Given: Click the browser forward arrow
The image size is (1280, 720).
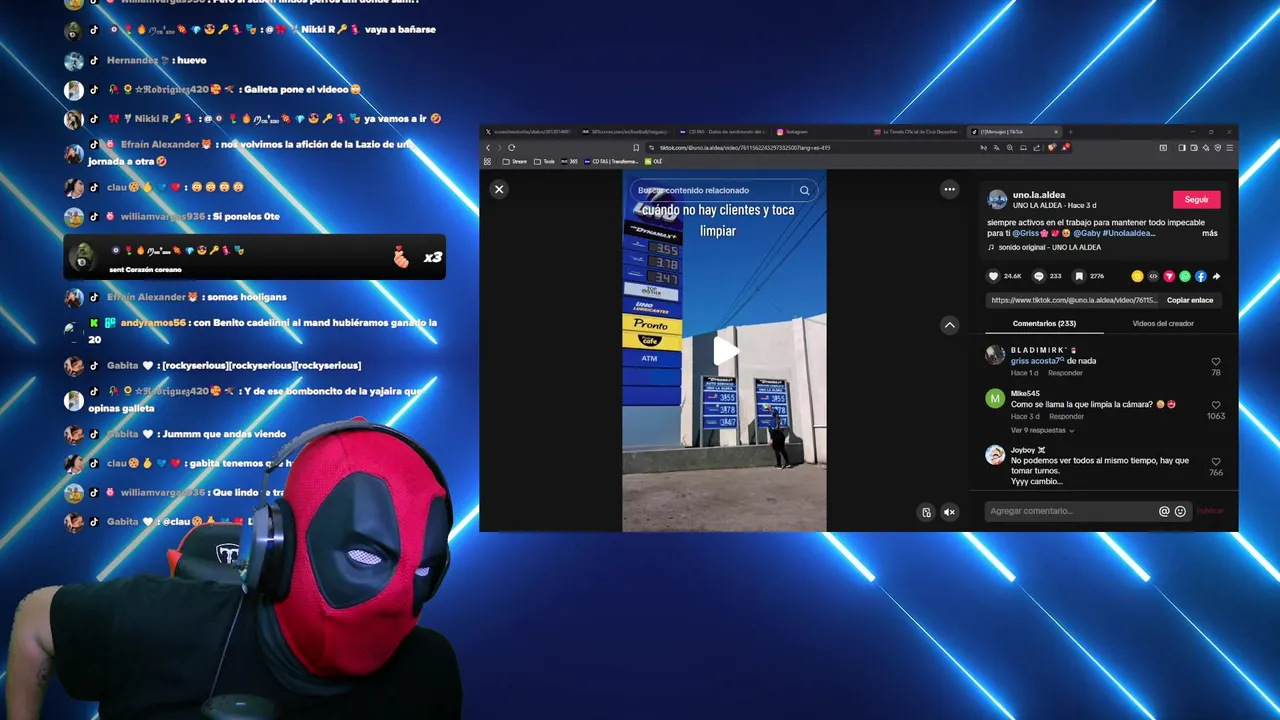Looking at the screenshot, I should [499, 148].
